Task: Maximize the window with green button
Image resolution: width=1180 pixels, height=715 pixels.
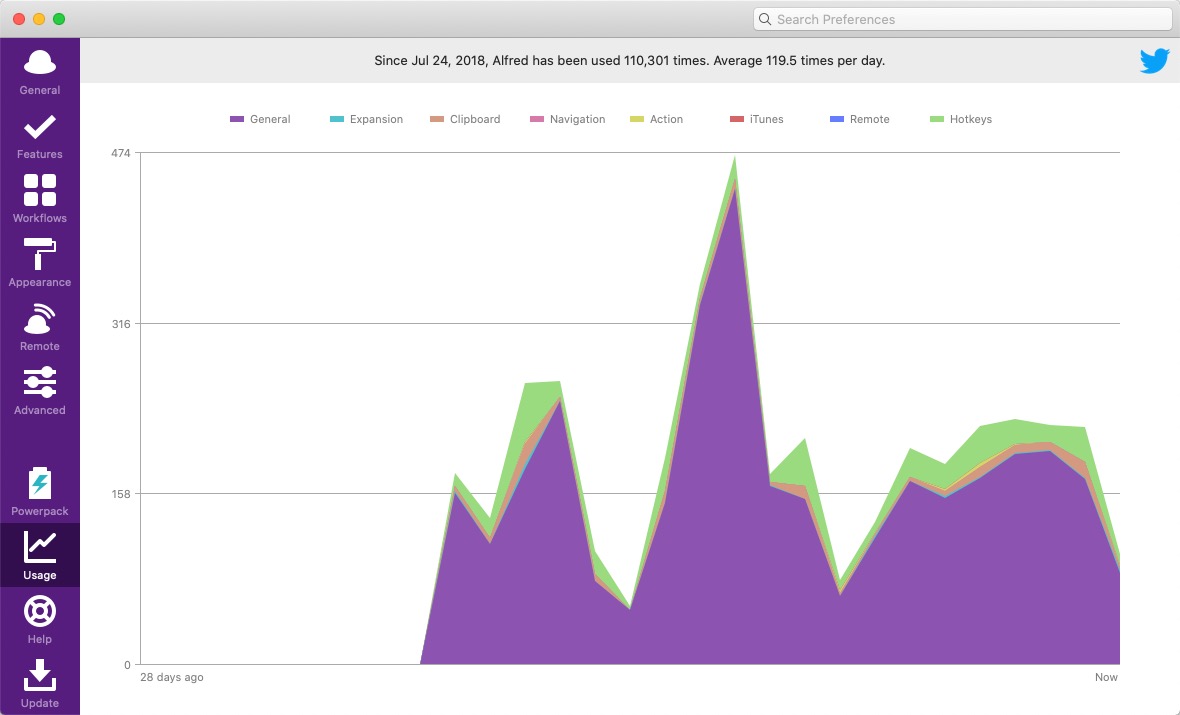Action: tap(59, 19)
